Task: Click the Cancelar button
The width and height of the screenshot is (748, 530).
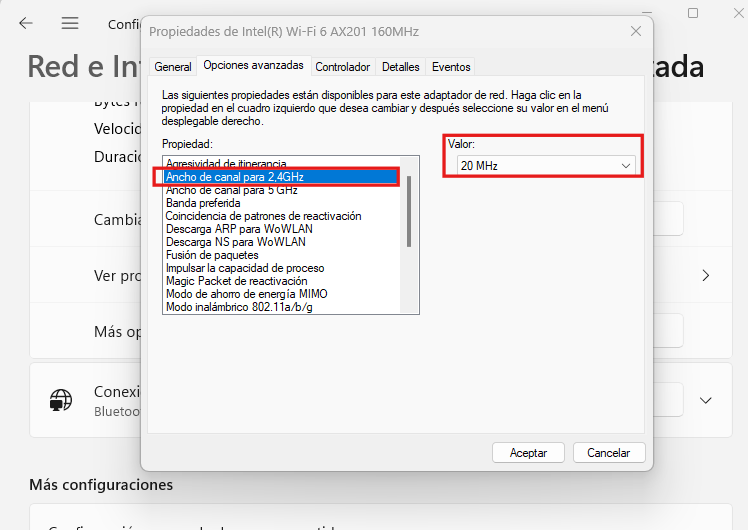Action: 608,453
